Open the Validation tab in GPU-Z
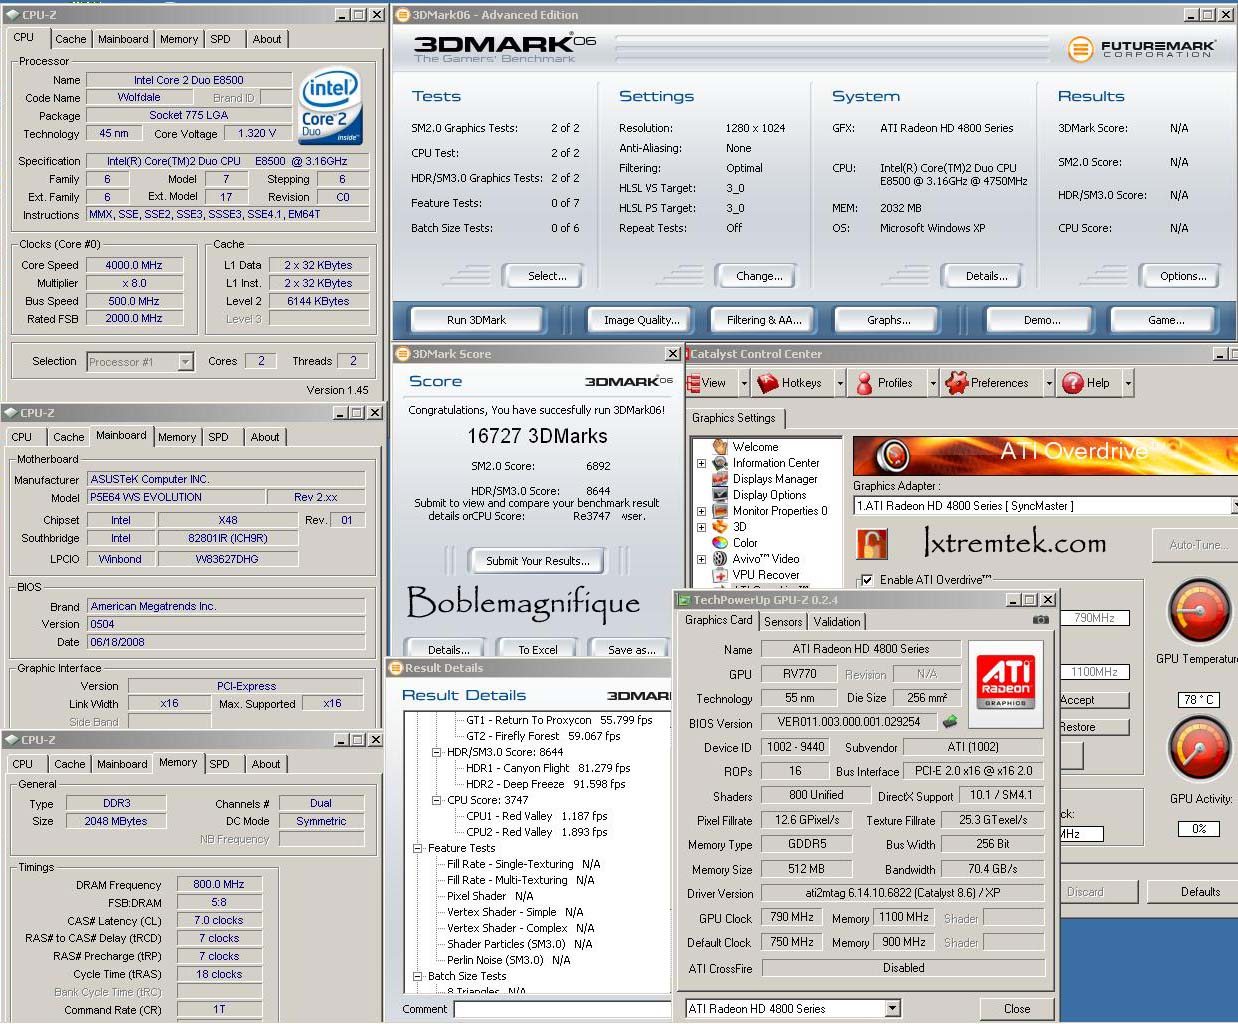 (x=837, y=622)
